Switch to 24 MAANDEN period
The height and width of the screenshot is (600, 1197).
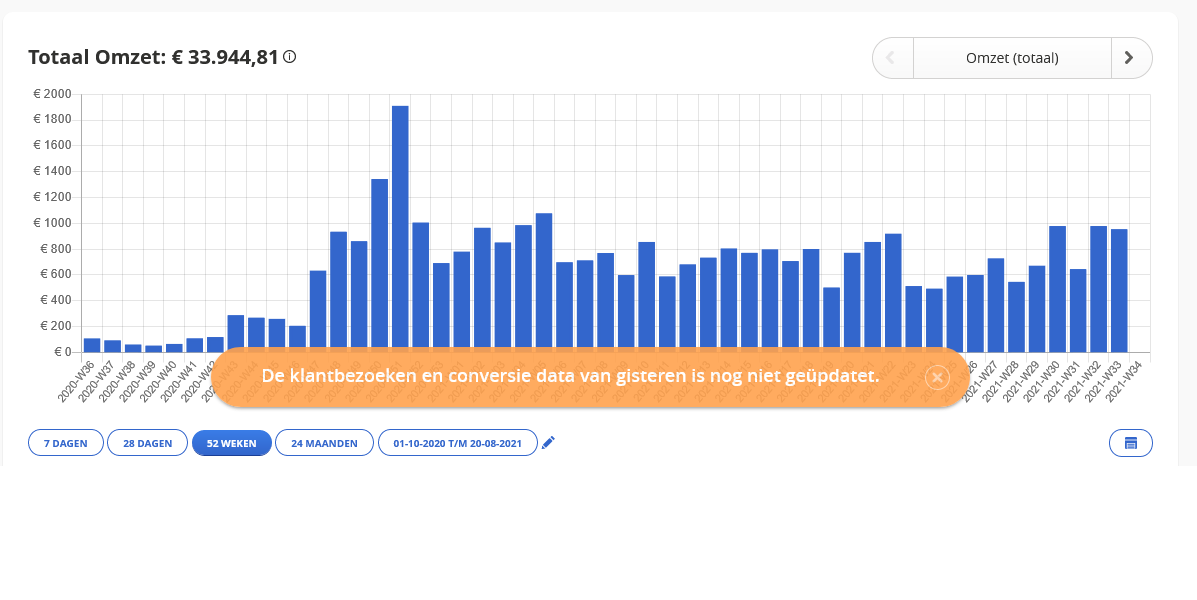coord(324,443)
